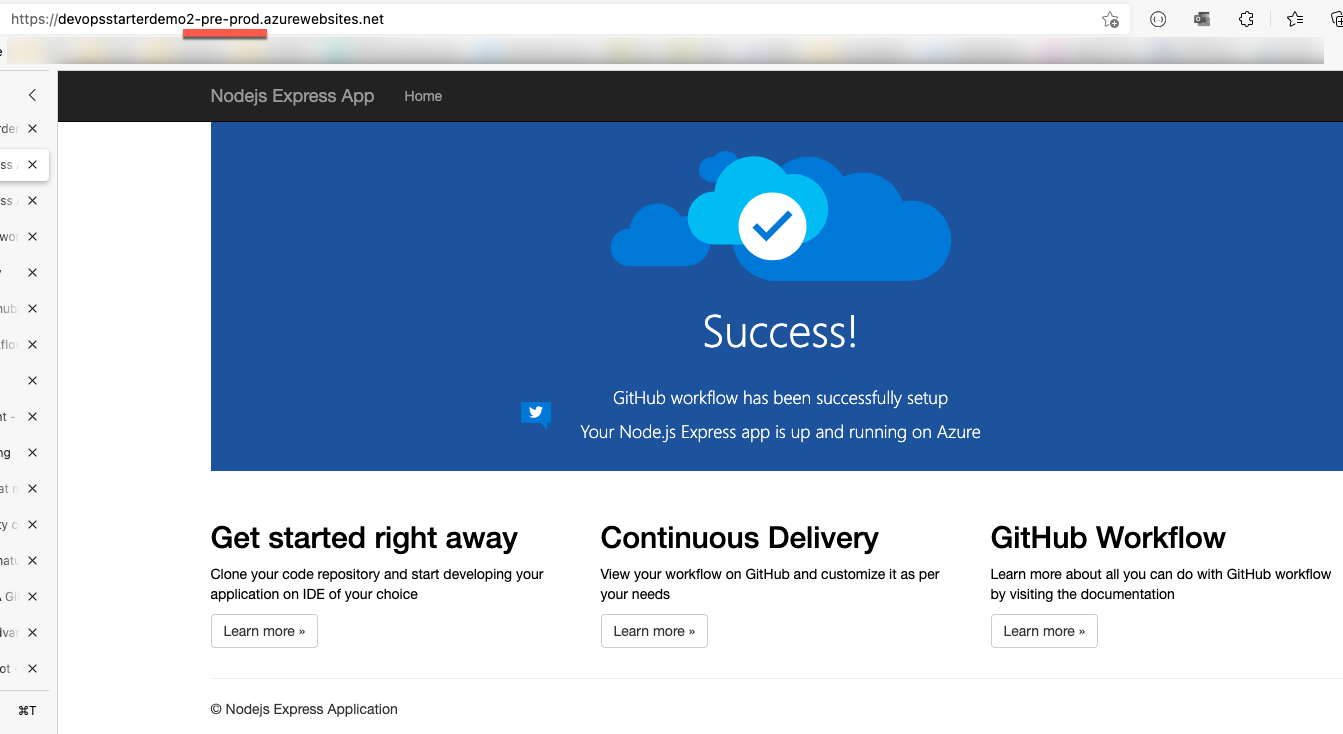The image size is (1343, 734).
Task: Click the browser address bar URL
Action: click(197, 19)
